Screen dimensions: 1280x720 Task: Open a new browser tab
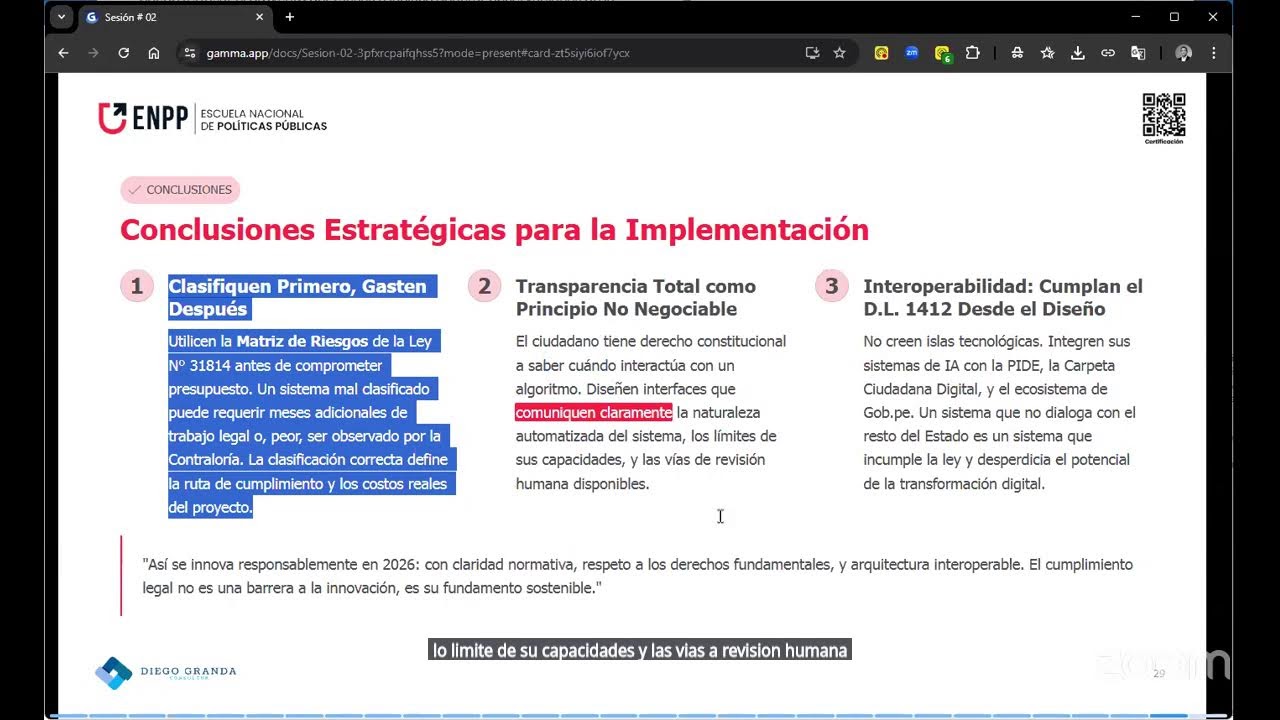pyautogui.click(x=290, y=17)
